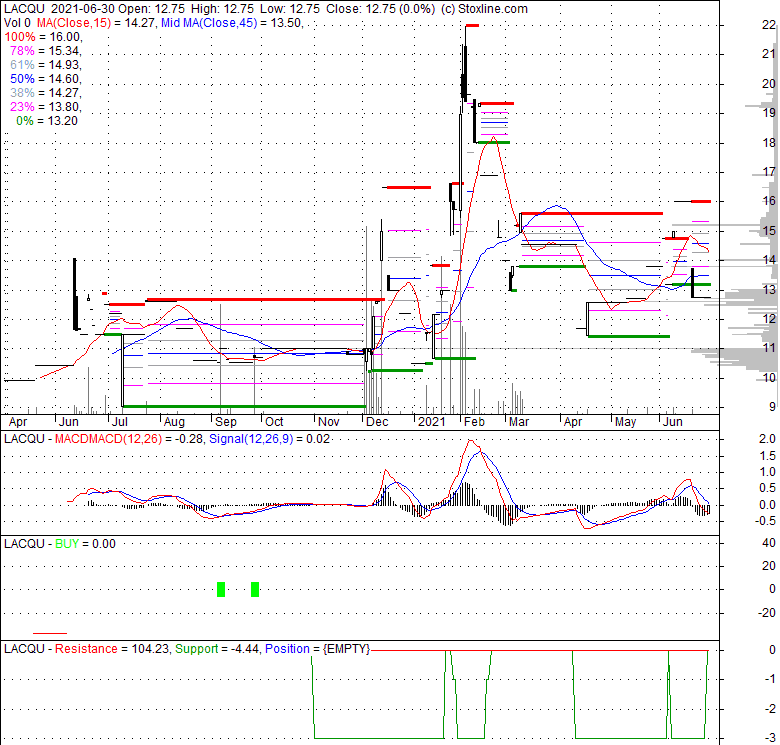Viewport: 780px width, 745px height.
Task: Select the MA(Close,15) = 14.27 legend
Action: (96, 23)
